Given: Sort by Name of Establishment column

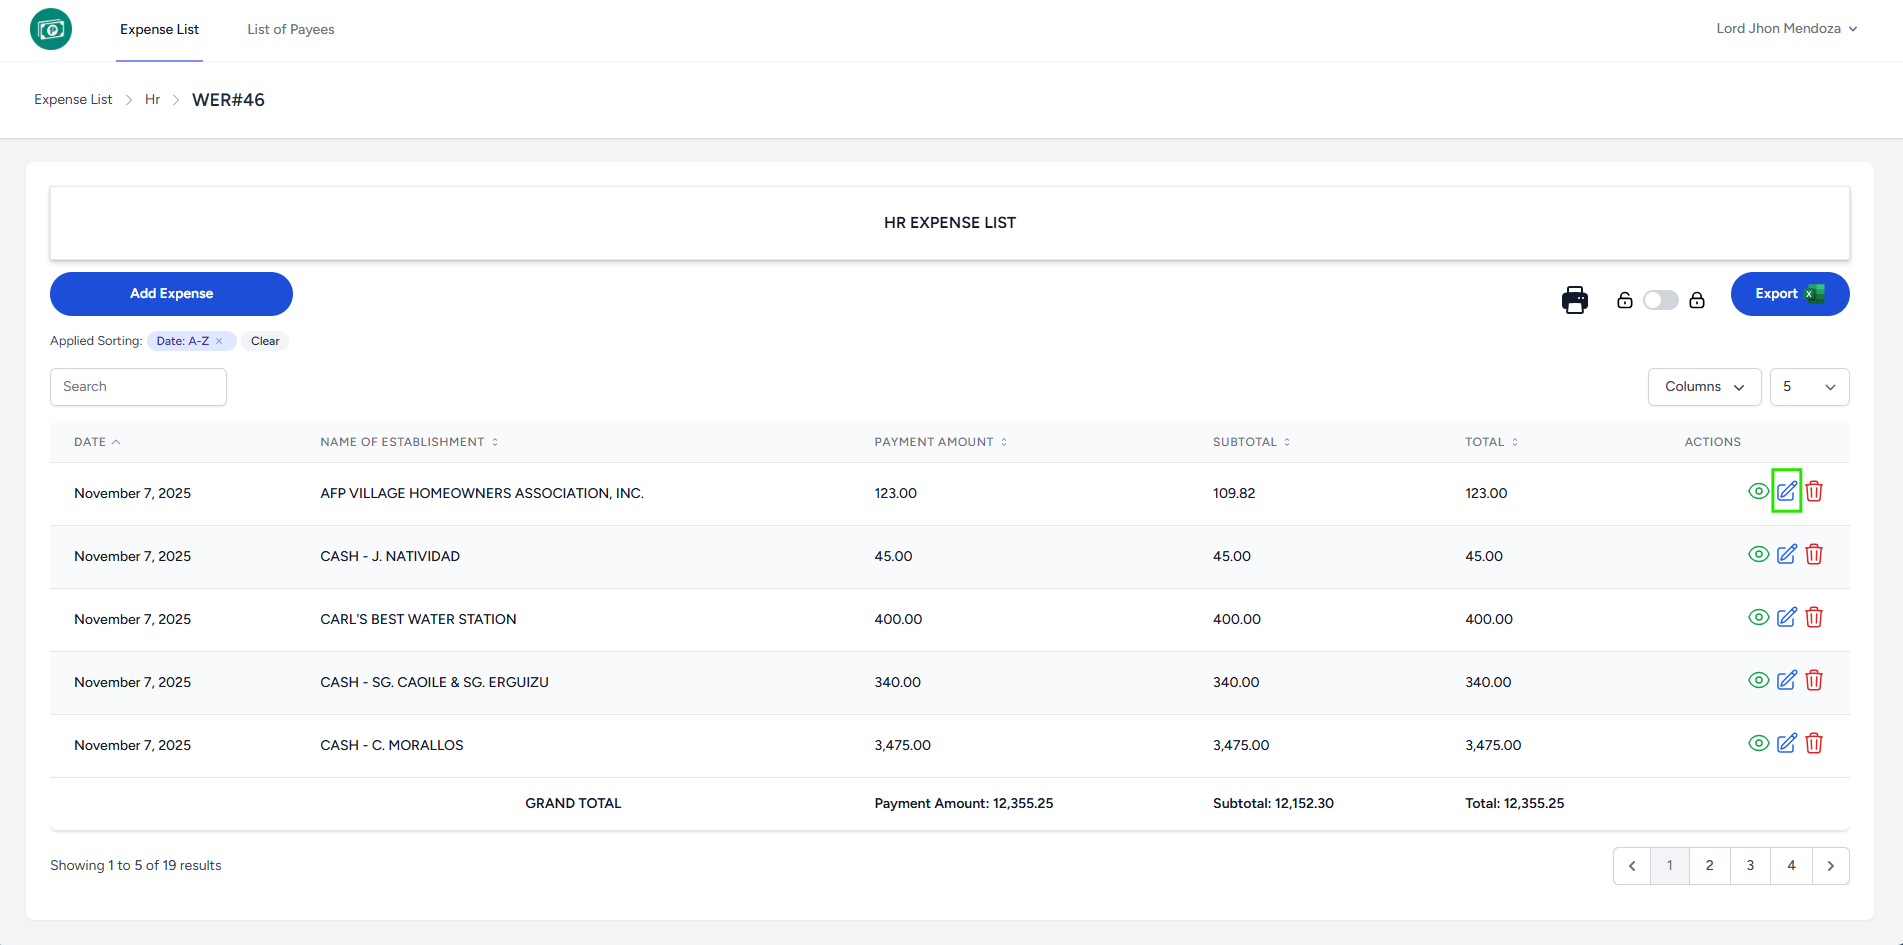Looking at the screenshot, I should click(x=409, y=442).
